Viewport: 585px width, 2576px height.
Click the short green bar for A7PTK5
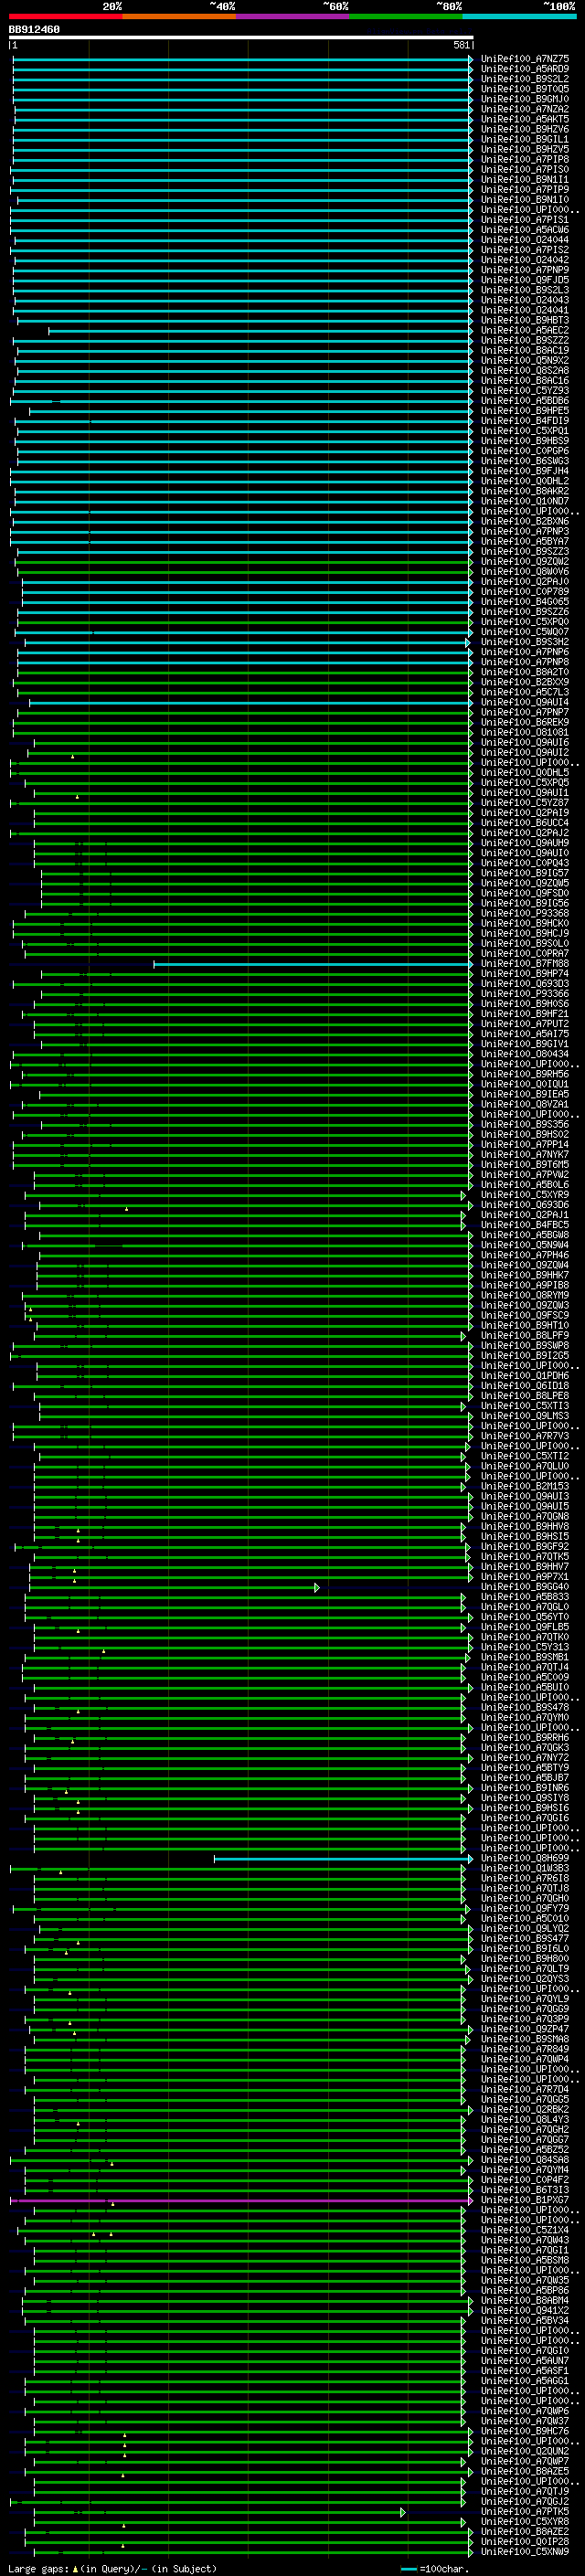220,2511
